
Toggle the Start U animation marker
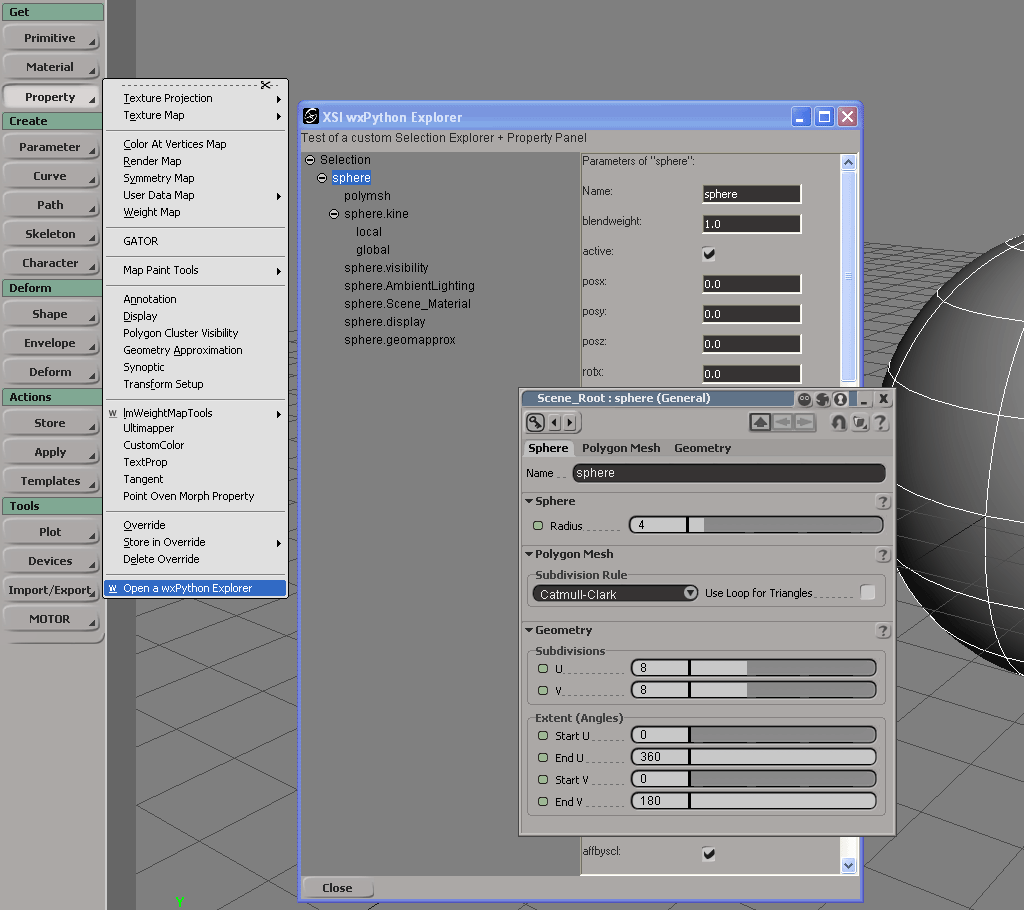(543, 736)
